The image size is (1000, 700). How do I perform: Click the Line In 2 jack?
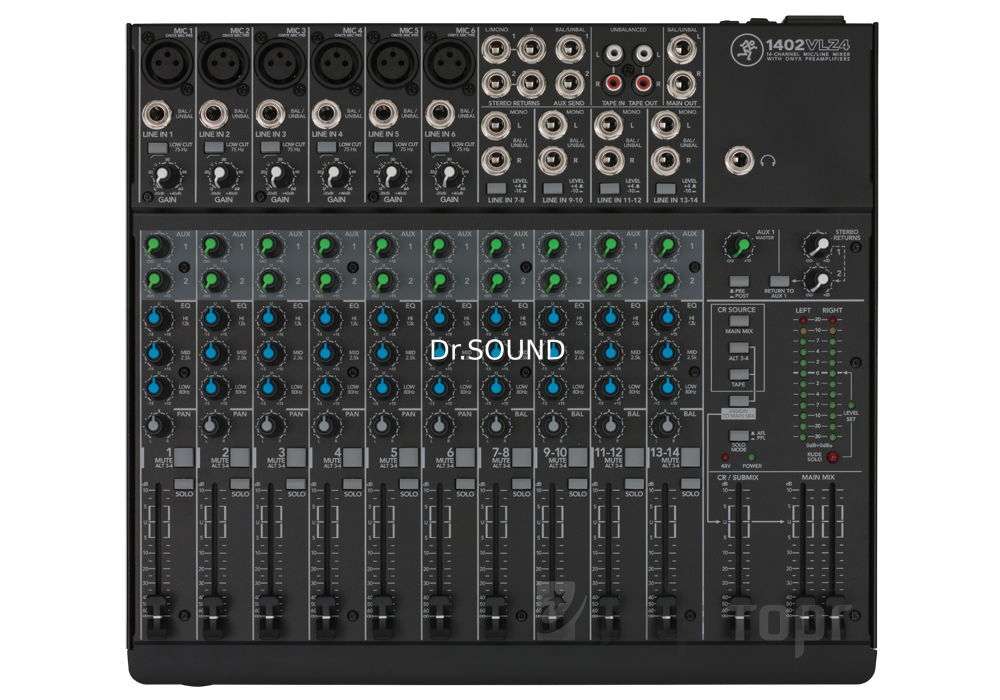pos(214,115)
